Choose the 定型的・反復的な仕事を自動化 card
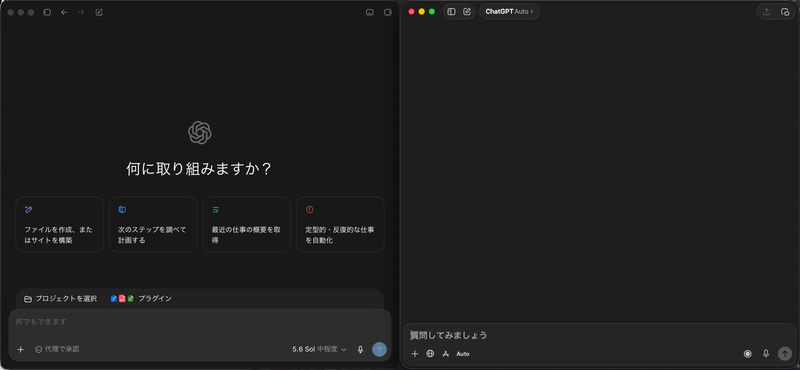This screenshot has height=370, width=800. click(x=340, y=225)
